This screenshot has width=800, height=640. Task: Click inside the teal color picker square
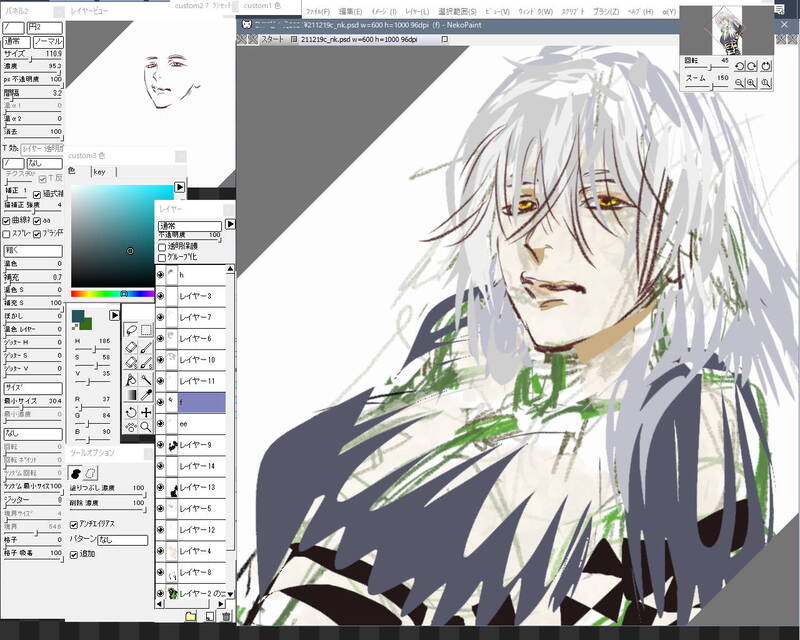point(122,236)
